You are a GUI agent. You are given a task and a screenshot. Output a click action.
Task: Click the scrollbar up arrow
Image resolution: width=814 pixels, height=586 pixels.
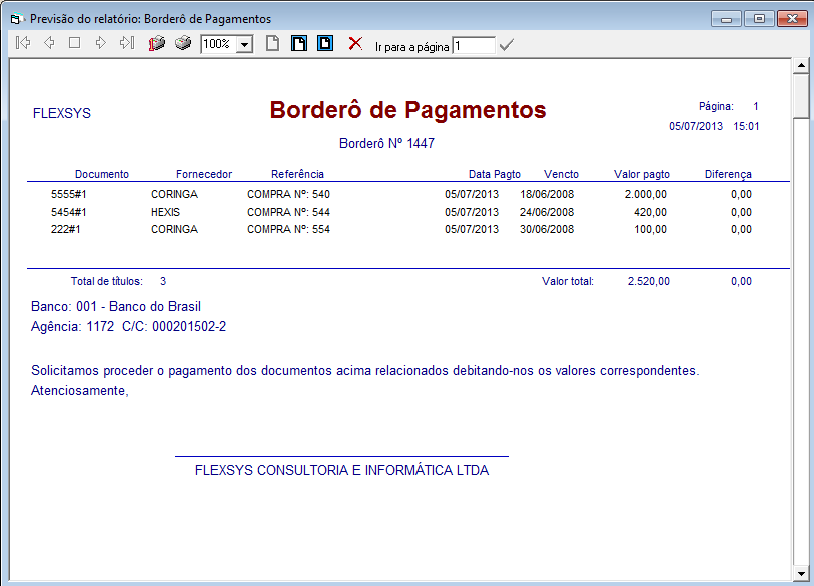click(801, 65)
